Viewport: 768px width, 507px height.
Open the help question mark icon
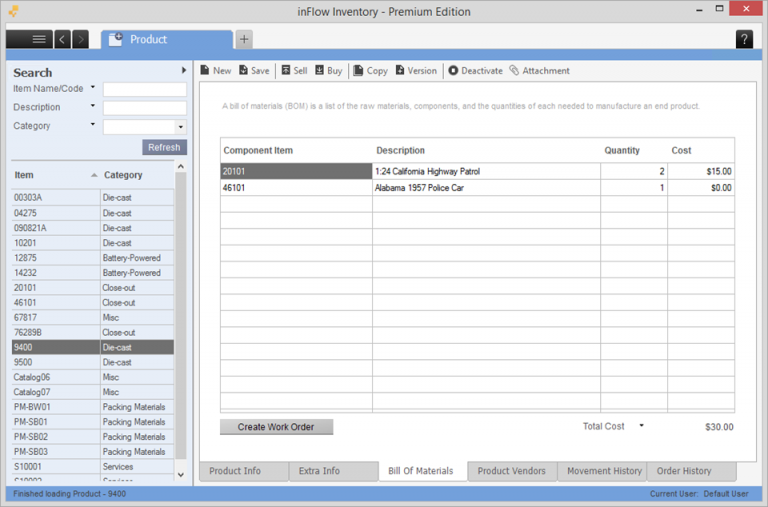(x=744, y=39)
